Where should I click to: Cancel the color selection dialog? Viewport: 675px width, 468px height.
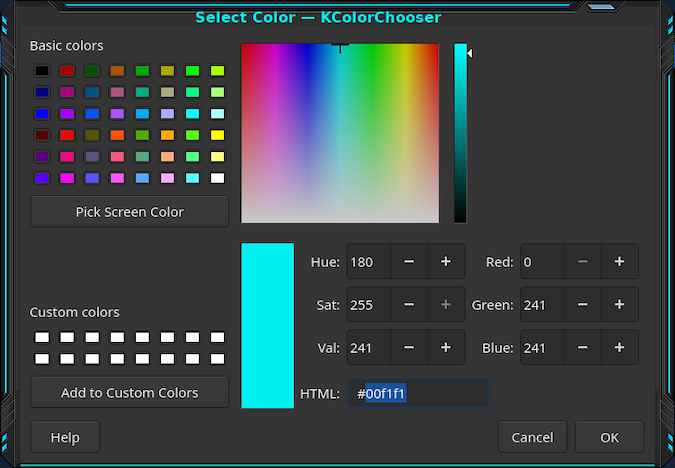coord(532,437)
